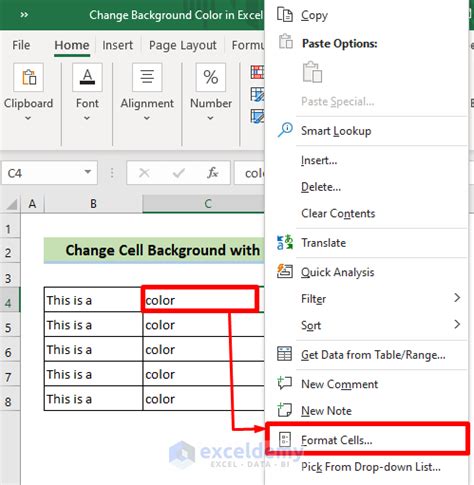Click the Smart Lookup magnifier icon
The width and height of the screenshot is (474, 485).
[x=285, y=130]
